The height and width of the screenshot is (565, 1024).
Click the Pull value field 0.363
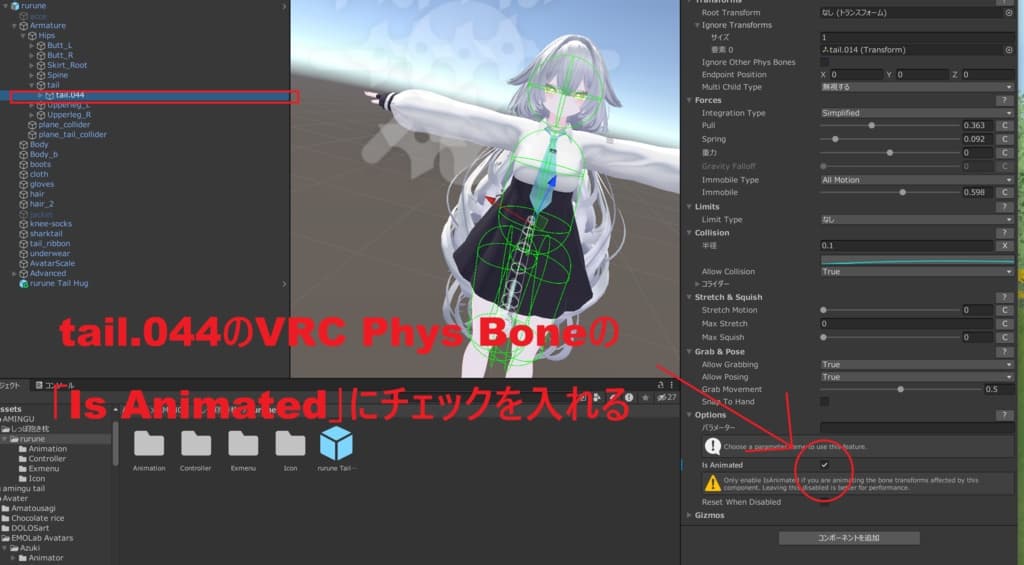coord(978,125)
